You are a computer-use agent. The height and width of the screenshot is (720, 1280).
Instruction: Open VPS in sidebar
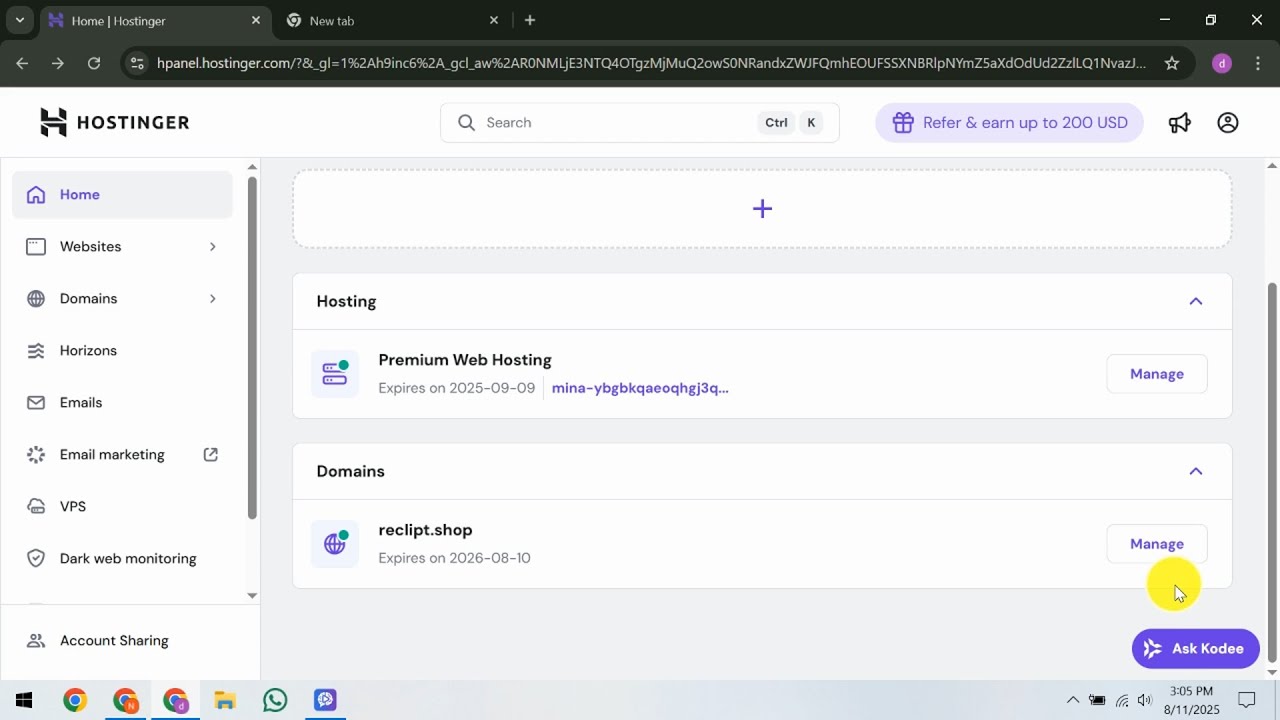[122, 507]
